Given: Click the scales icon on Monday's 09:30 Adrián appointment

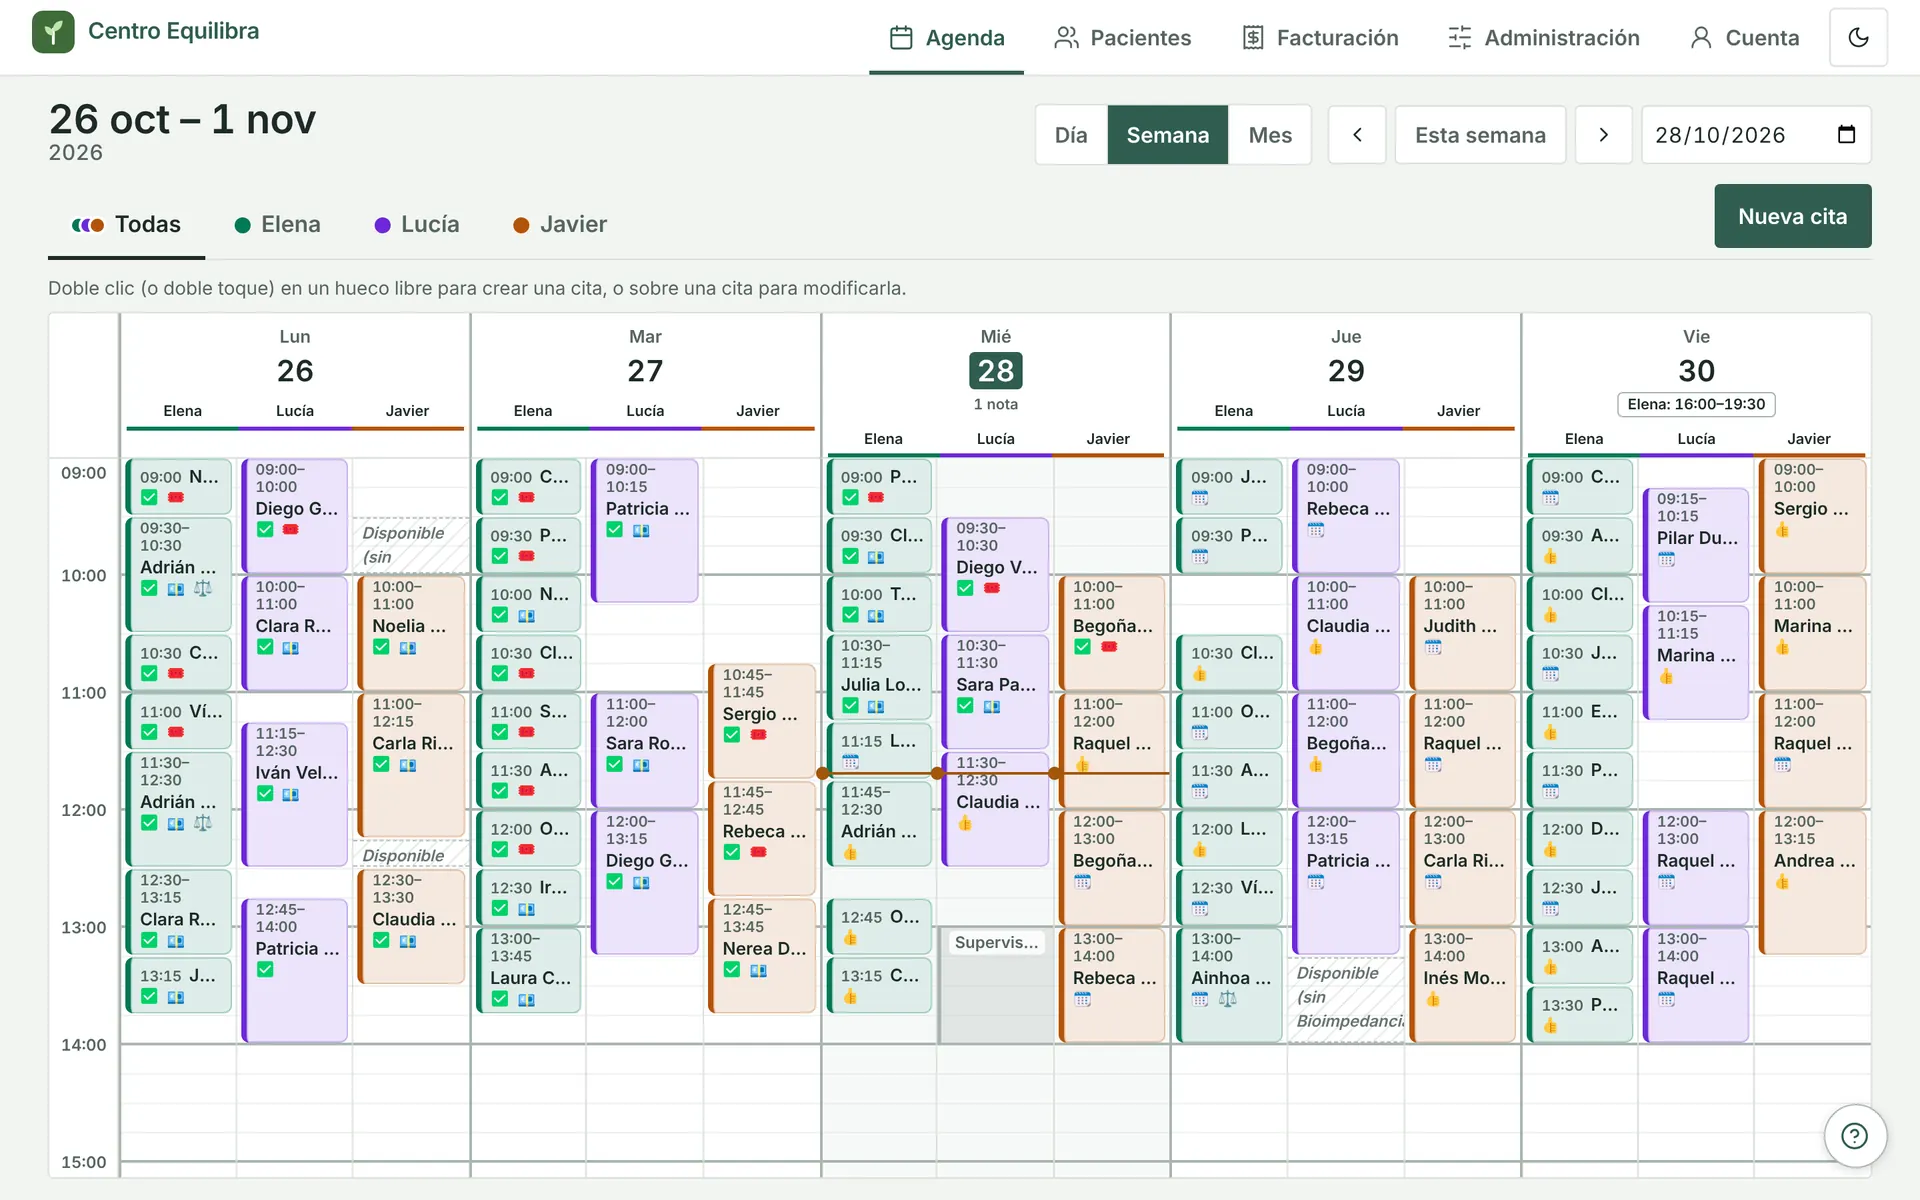Looking at the screenshot, I should (x=203, y=589).
